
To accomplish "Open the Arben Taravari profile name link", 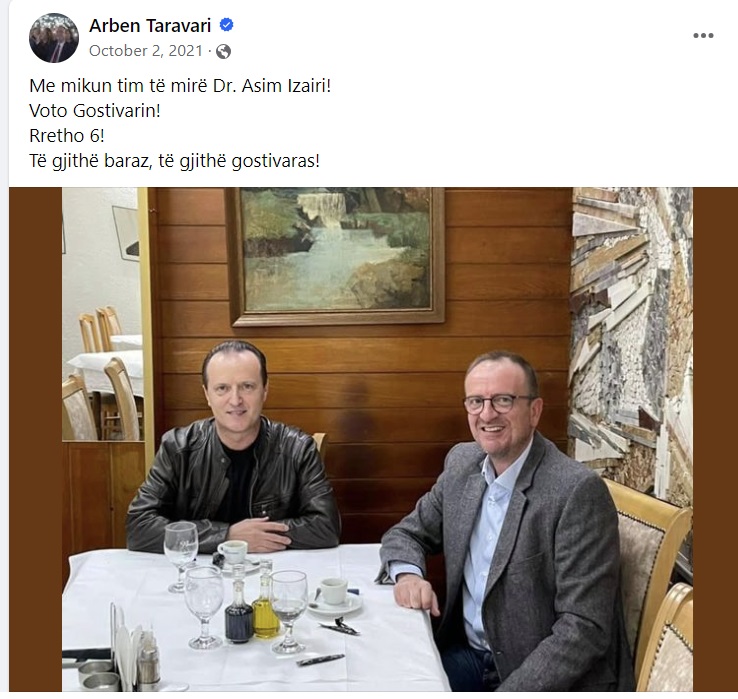I will pos(150,25).
